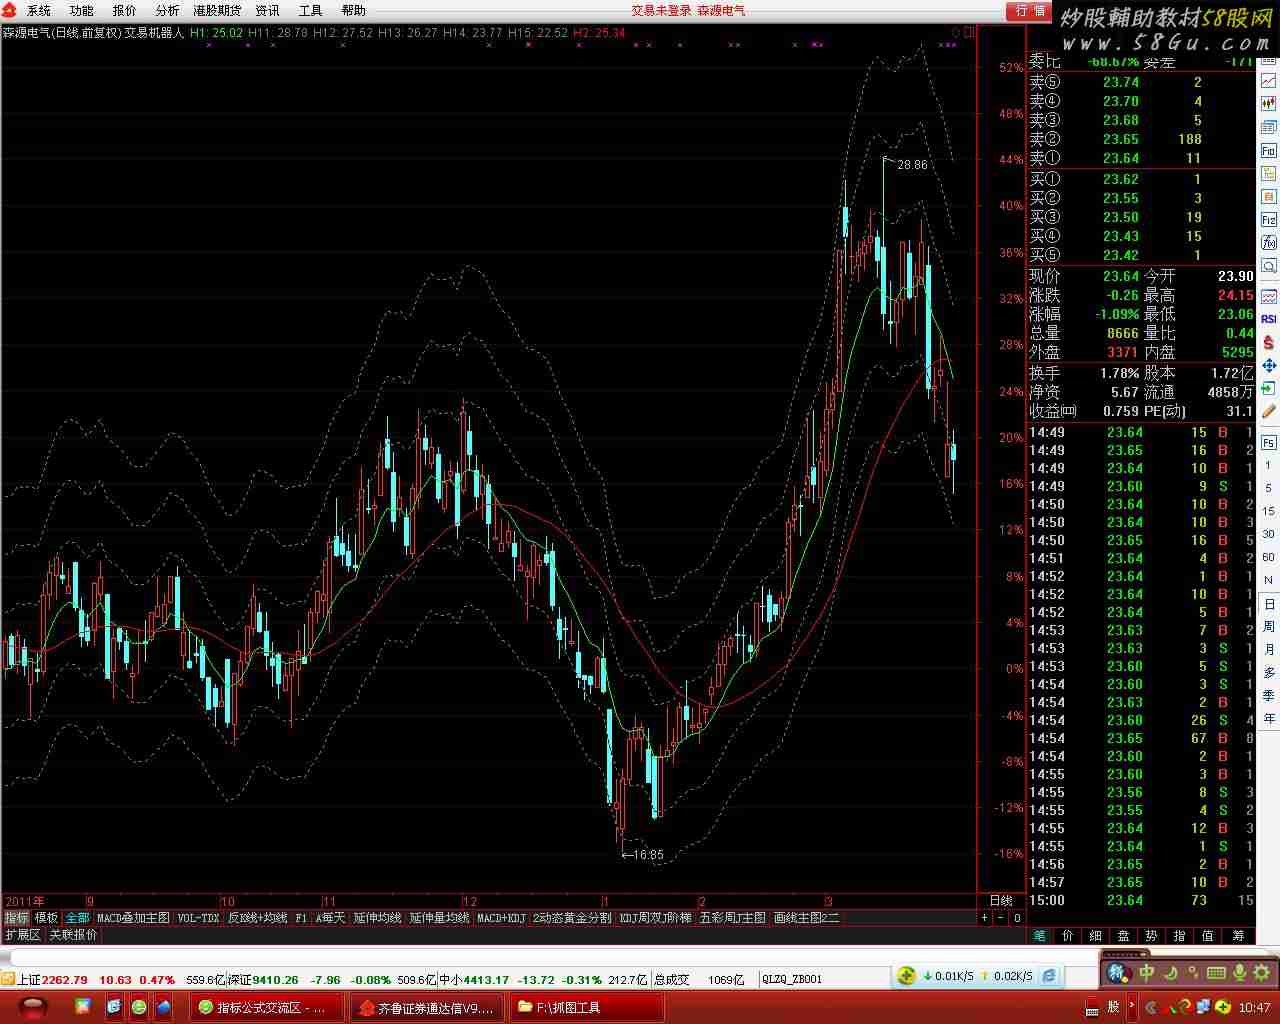Select the 年 yearly period in the right sidebar
This screenshot has width=1280, height=1024.
[1269, 719]
